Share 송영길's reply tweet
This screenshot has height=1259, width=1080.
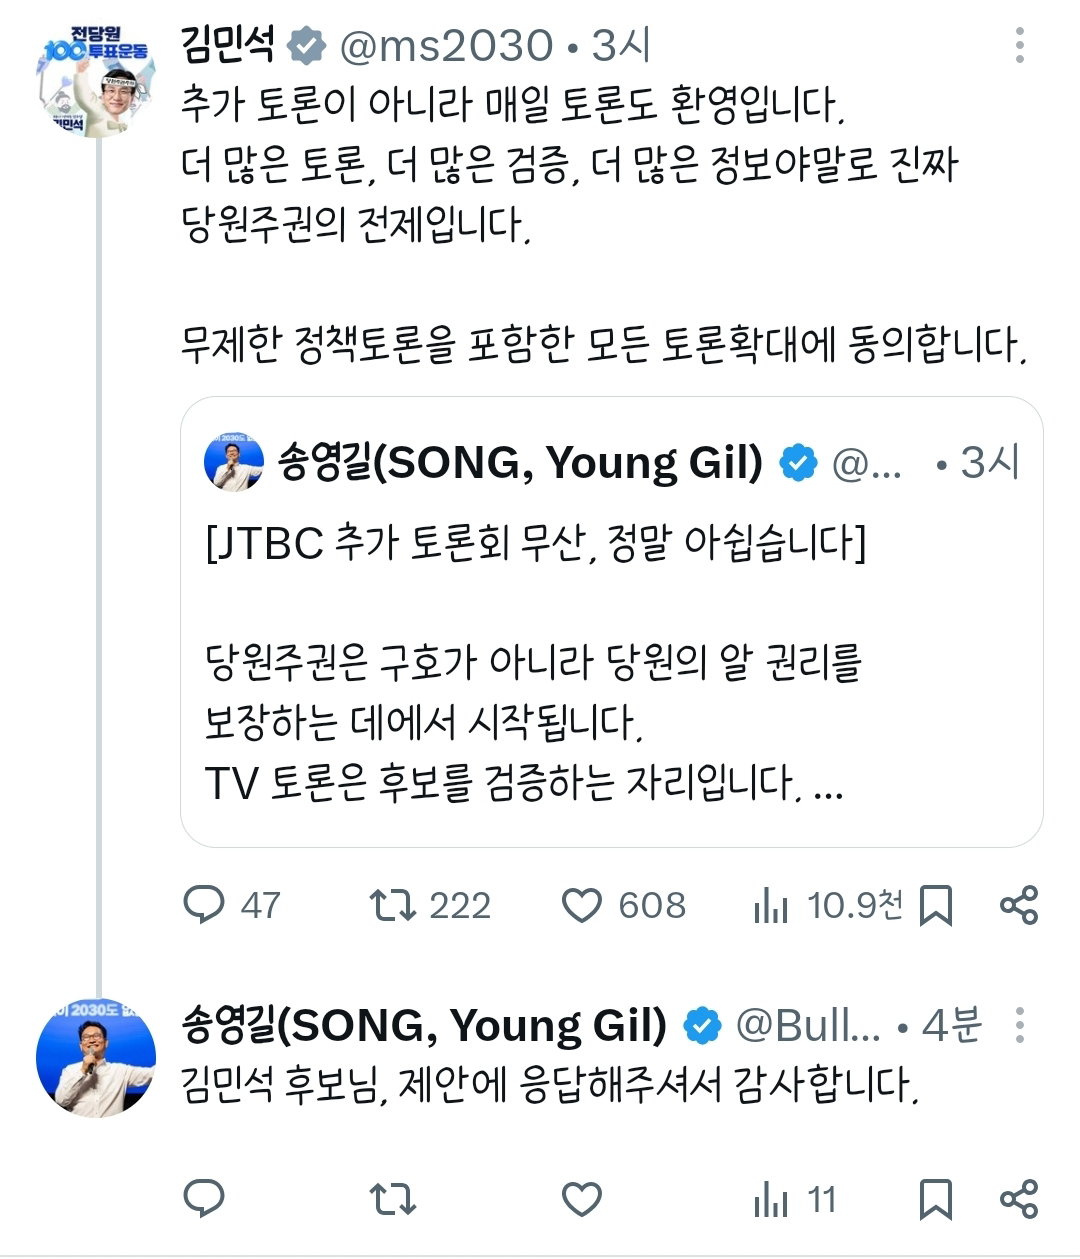[x=1019, y=1198]
